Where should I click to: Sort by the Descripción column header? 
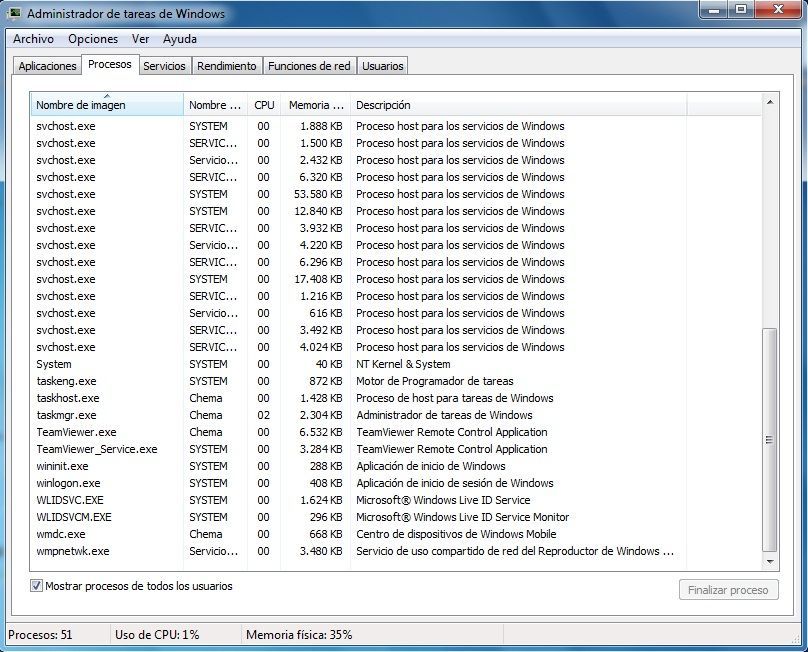coord(518,105)
